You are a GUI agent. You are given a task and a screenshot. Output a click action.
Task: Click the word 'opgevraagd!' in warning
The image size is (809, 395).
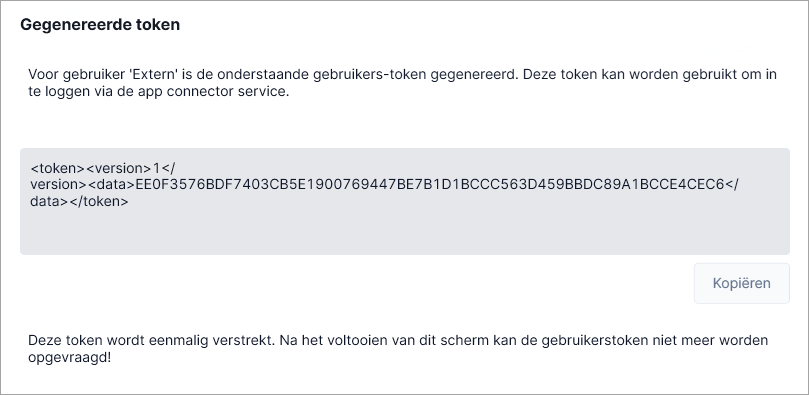pyautogui.click(x=69, y=357)
